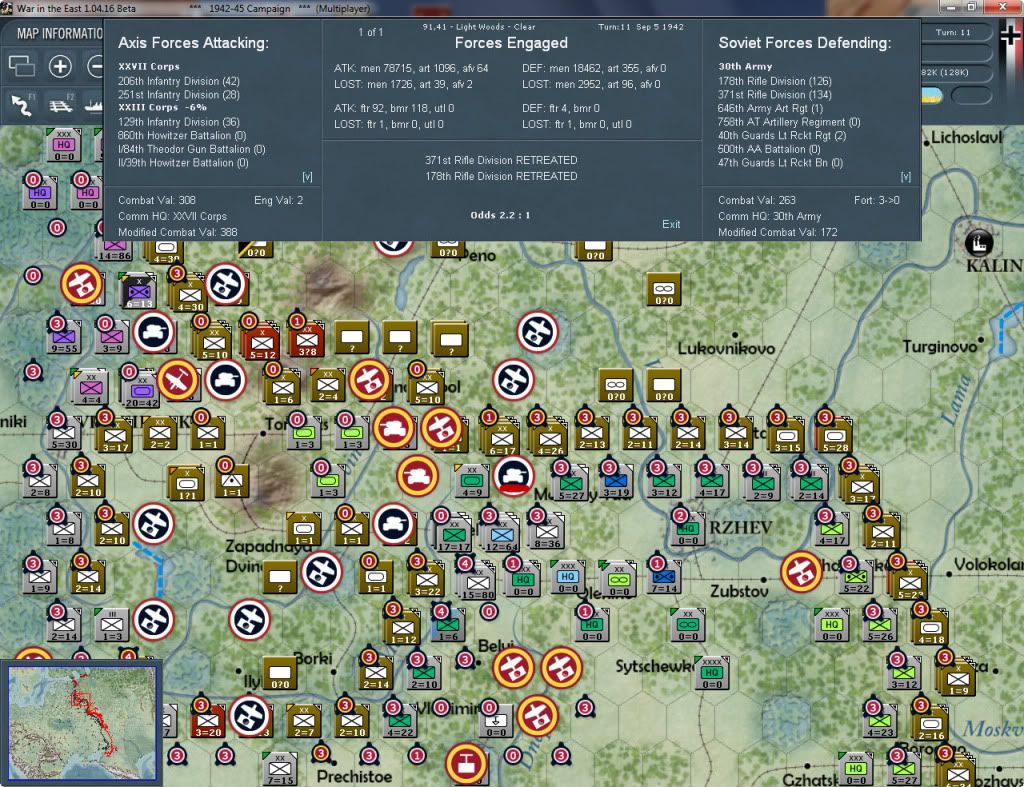Image resolution: width=1024 pixels, height=787 pixels.
Task: Select the green counter labeled 2=9
Action: 763,484
